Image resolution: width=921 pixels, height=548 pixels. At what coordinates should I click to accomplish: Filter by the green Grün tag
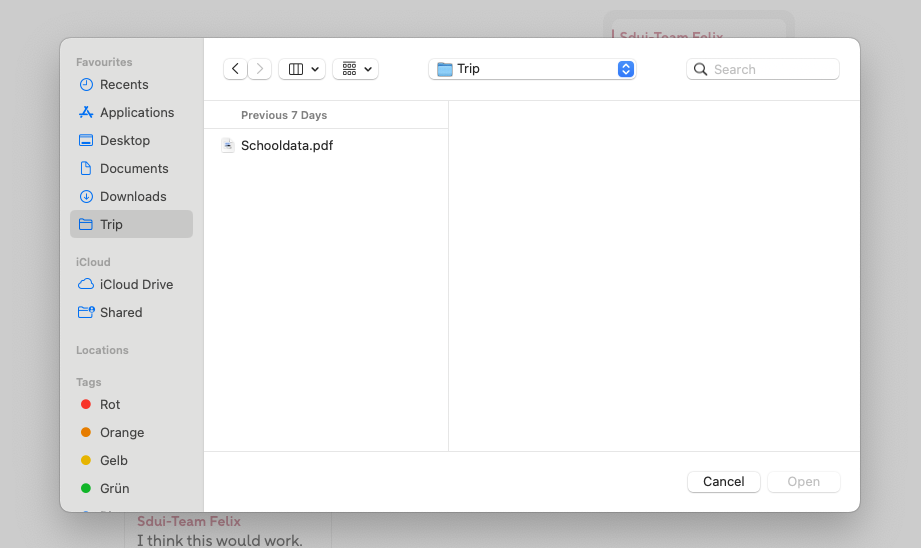click(114, 489)
